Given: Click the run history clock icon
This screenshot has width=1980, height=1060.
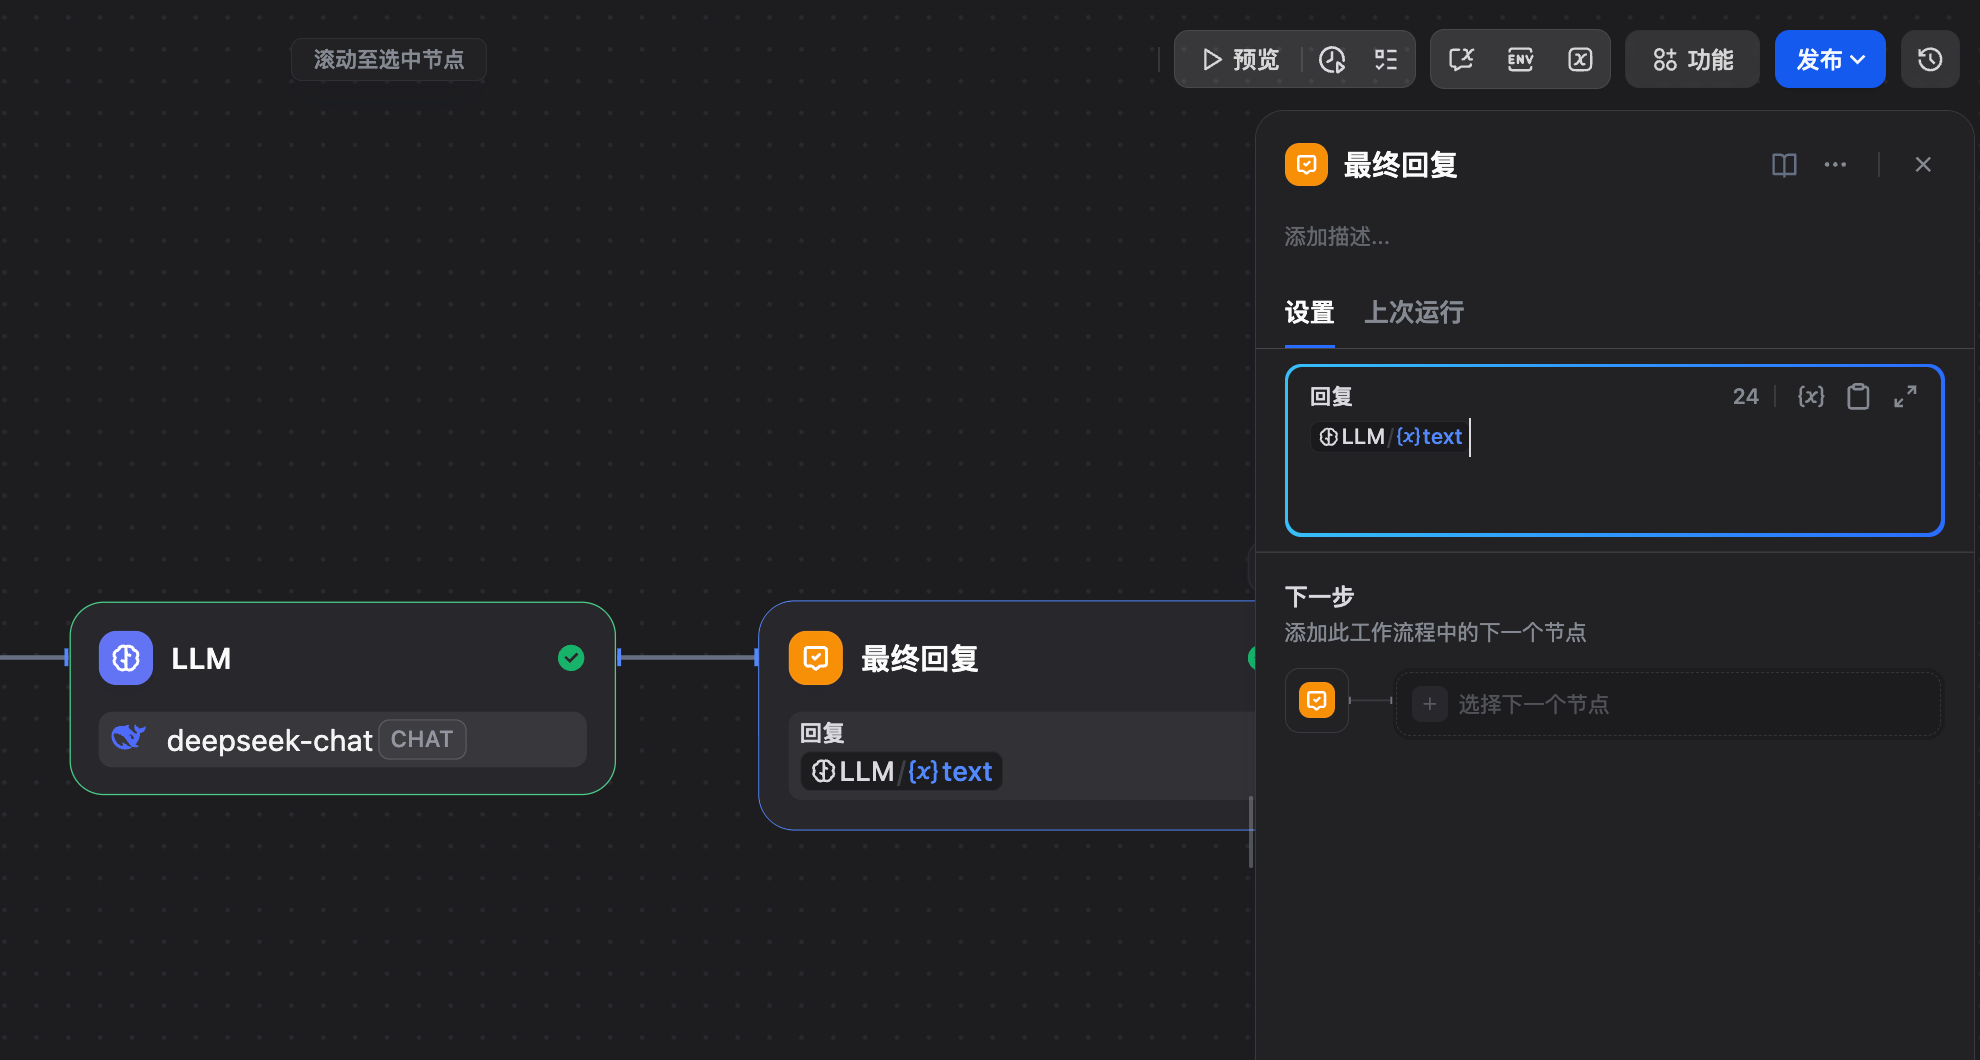Looking at the screenshot, I should pos(1332,60).
